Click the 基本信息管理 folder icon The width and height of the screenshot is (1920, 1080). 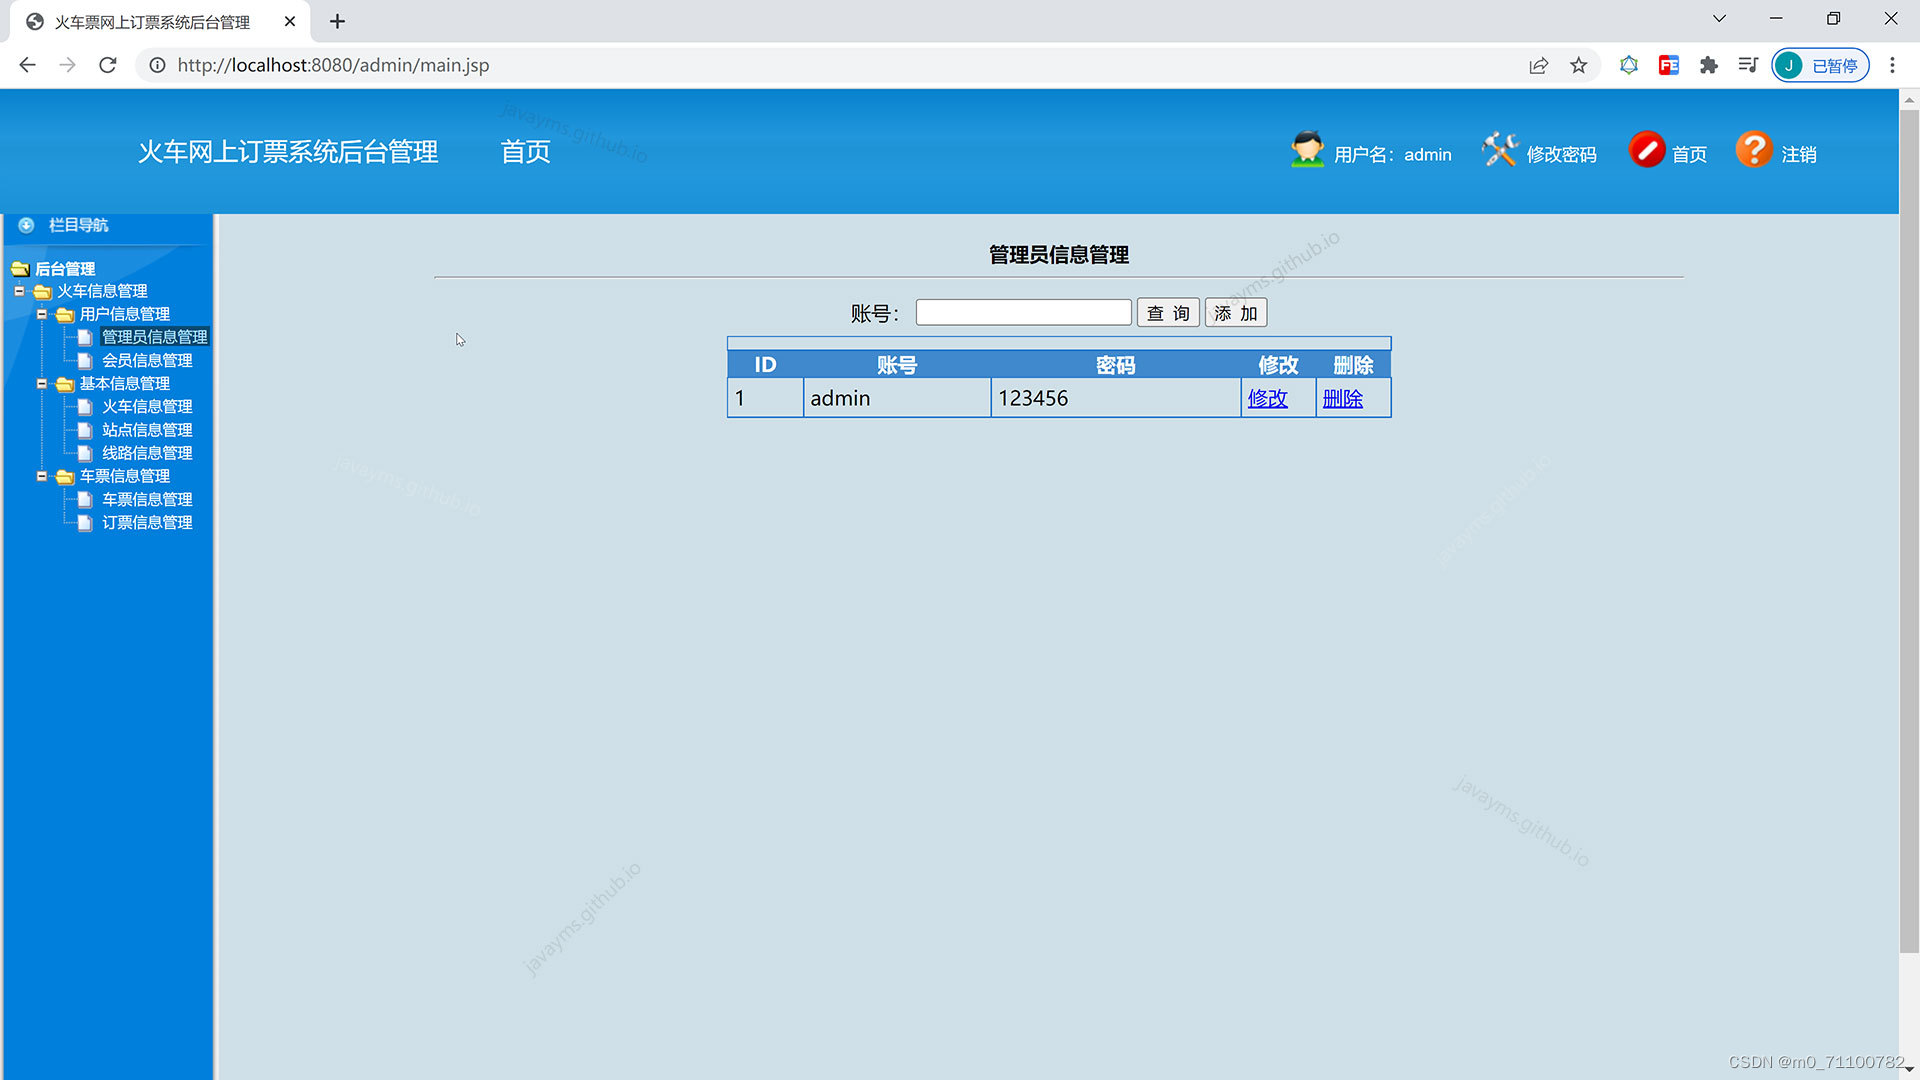coord(65,384)
